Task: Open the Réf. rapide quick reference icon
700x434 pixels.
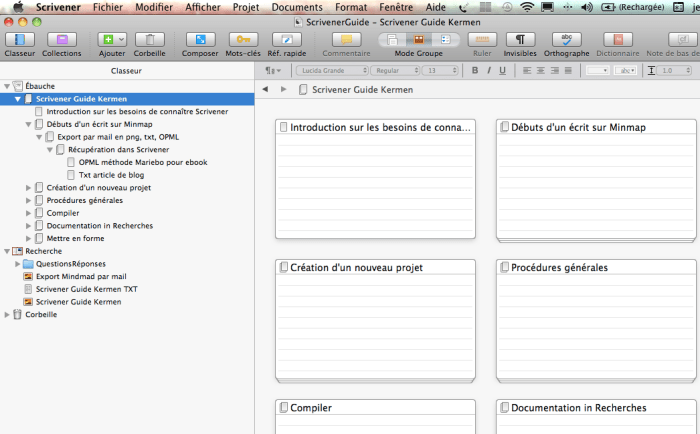Action: 287,40
